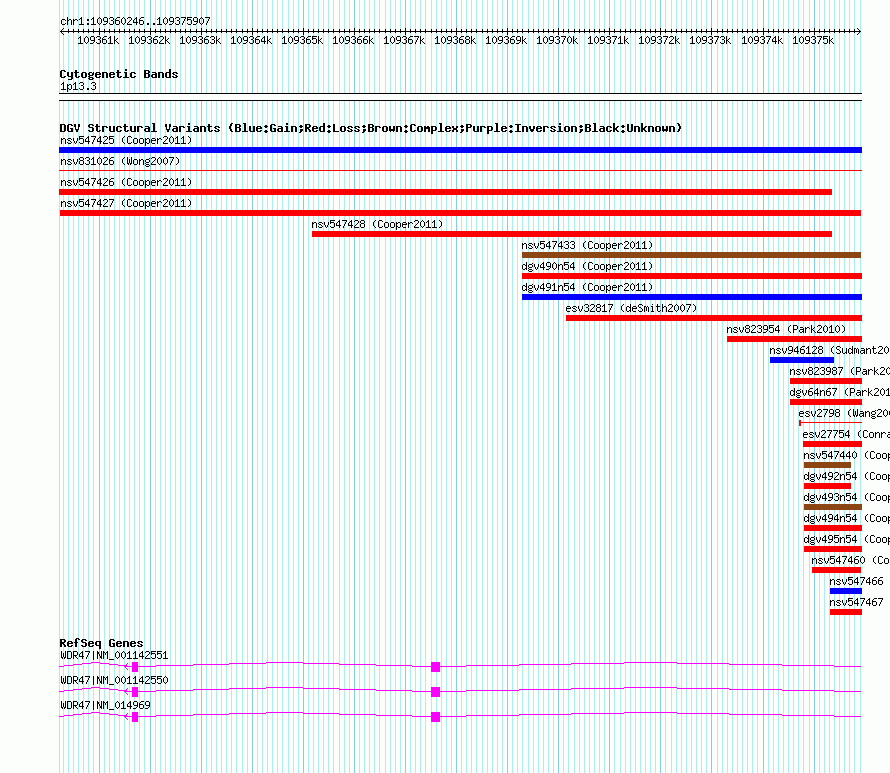This screenshot has height=773, width=890.
Task: Click the large exon box on NM_001142551 track
Action: point(435,667)
